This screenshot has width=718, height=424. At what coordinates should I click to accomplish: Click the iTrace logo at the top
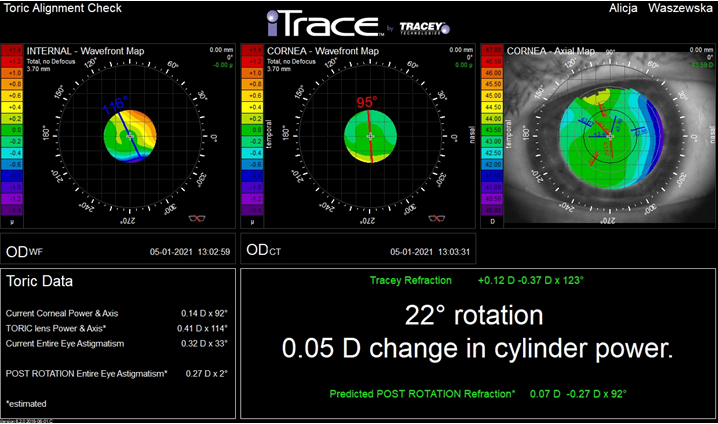[326, 23]
